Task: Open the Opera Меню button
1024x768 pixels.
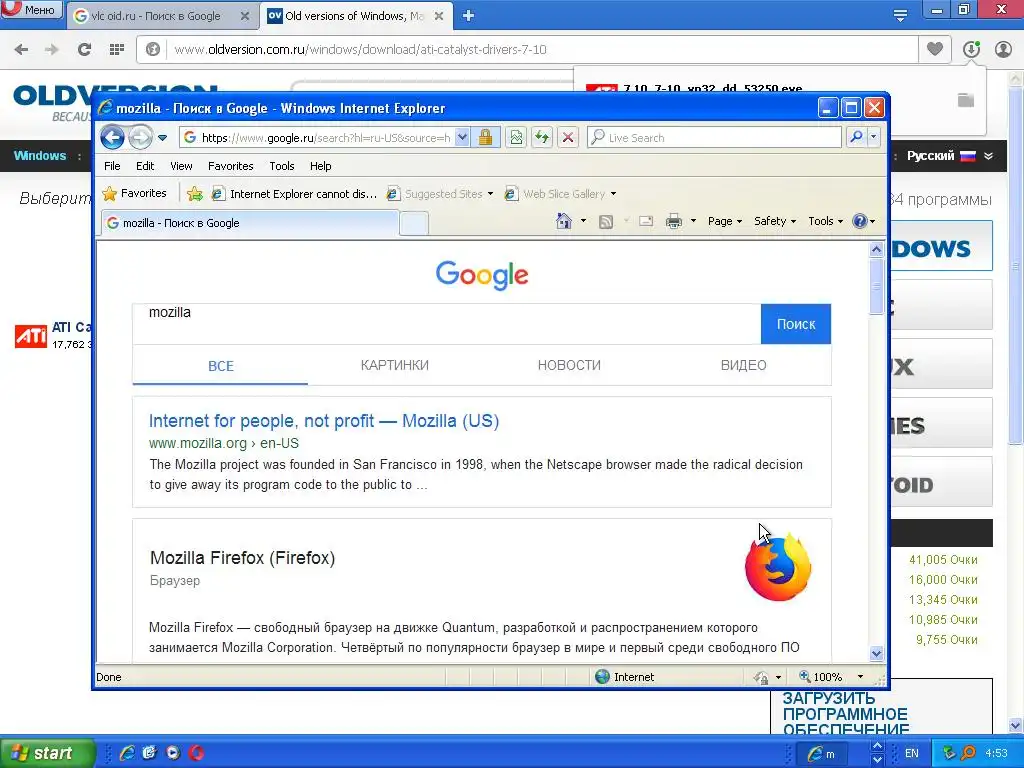Action: (31, 10)
